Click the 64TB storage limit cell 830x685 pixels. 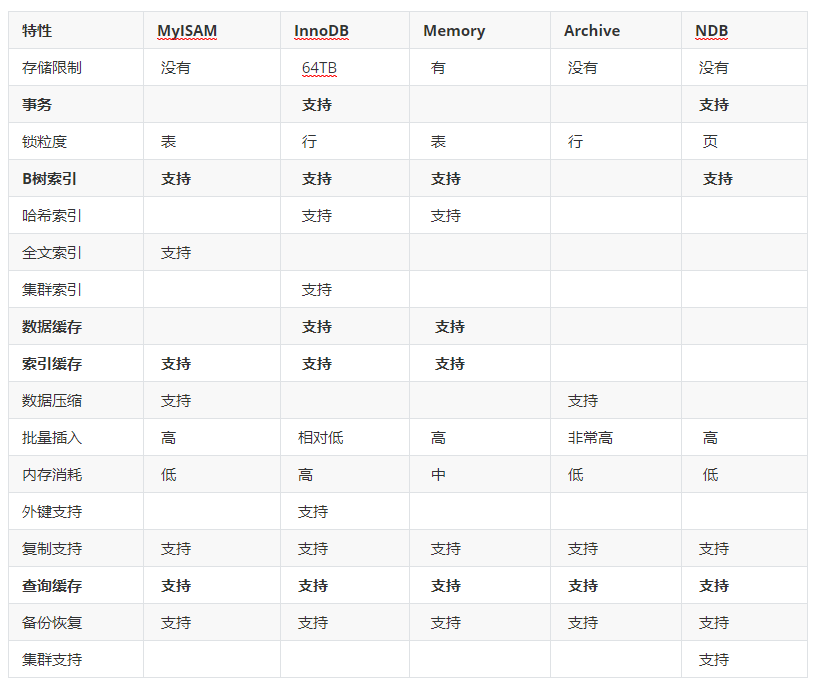click(x=319, y=68)
